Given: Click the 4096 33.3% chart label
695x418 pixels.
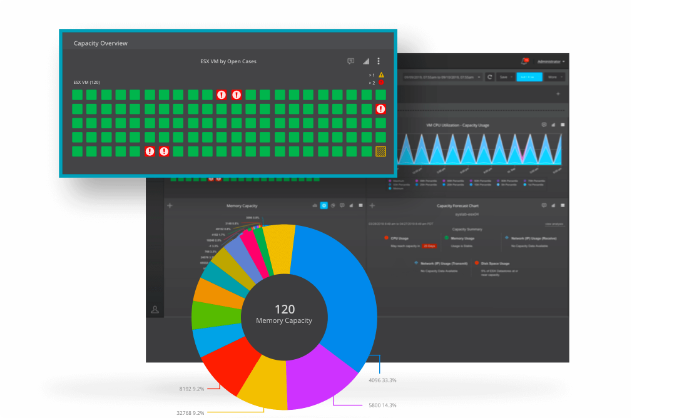Looking at the screenshot, I should 383,380.
